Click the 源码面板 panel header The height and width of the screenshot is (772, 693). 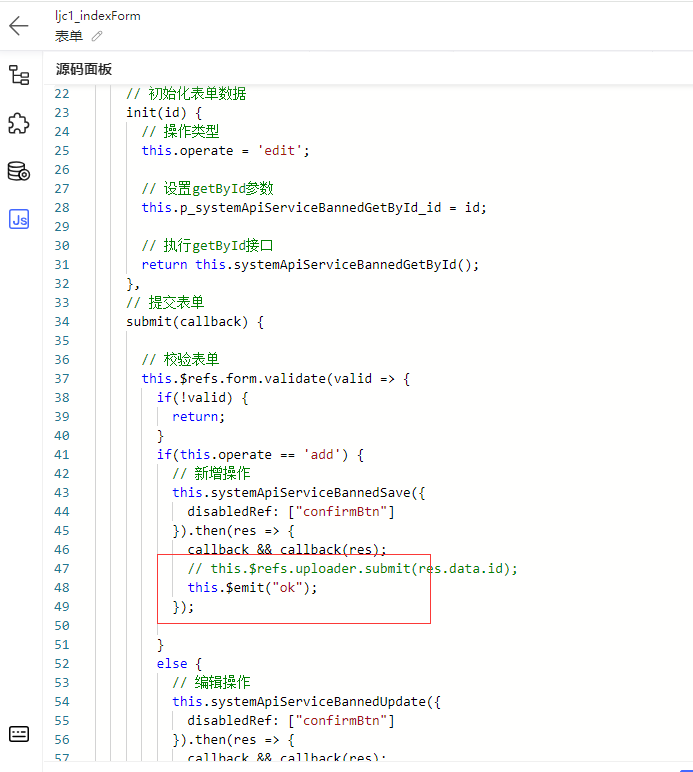click(84, 69)
